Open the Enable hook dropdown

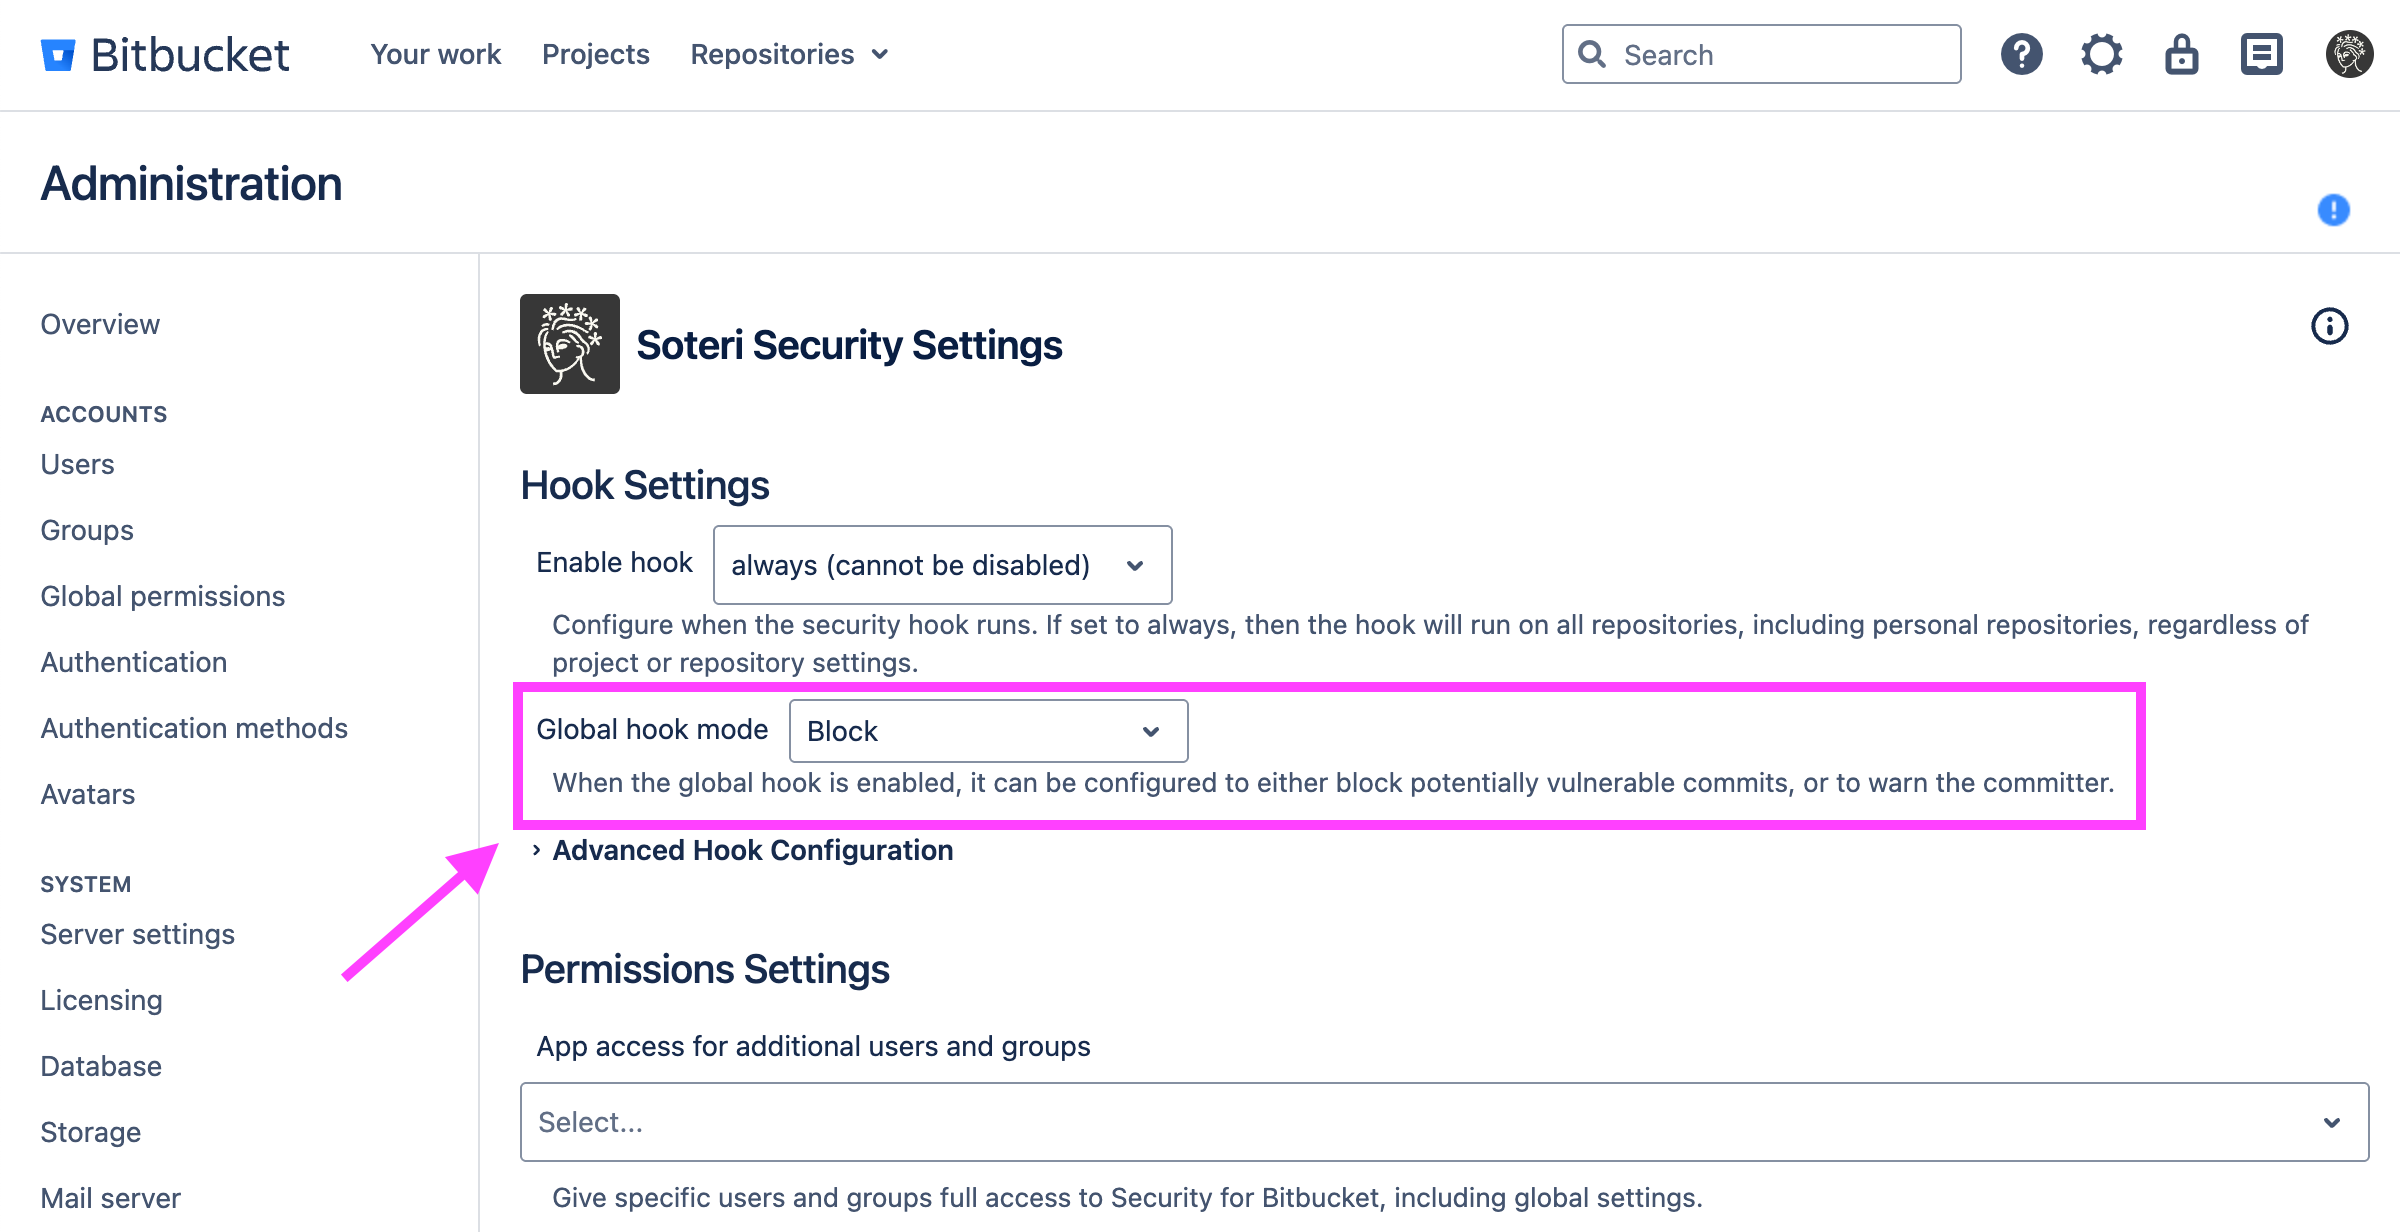(942, 565)
